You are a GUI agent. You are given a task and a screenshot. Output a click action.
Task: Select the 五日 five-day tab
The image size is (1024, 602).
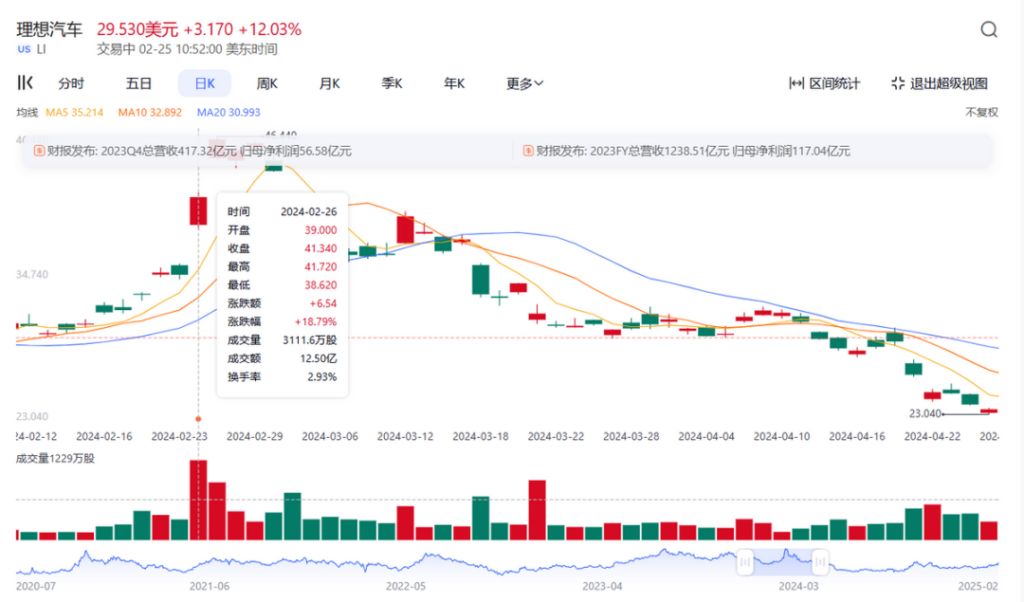(139, 84)
